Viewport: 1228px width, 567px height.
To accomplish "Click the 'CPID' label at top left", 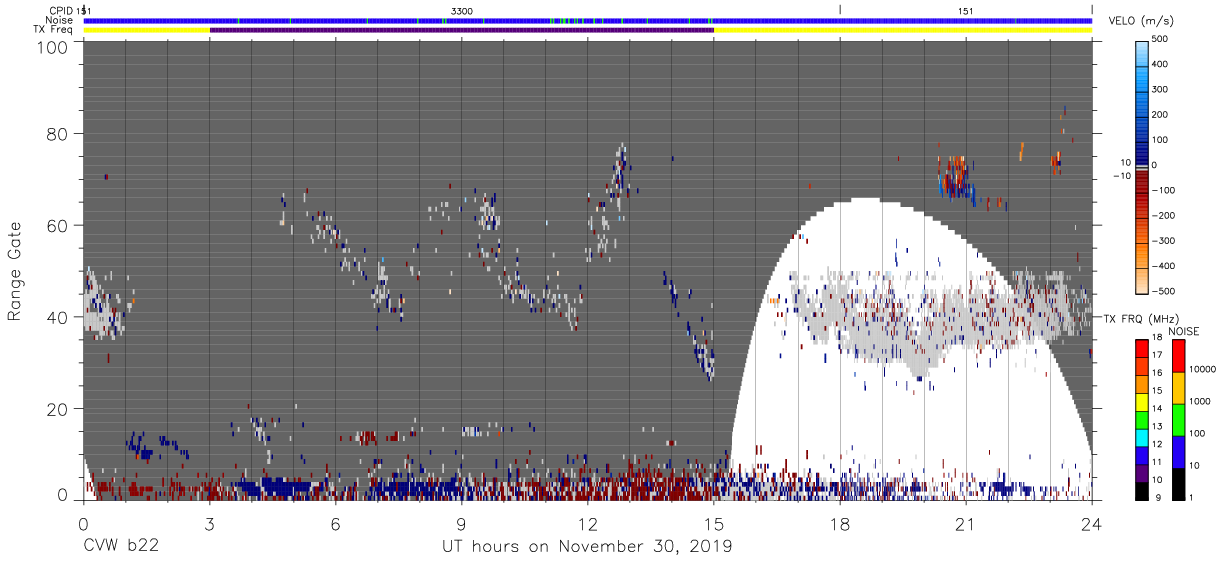I will click(60, 10).
